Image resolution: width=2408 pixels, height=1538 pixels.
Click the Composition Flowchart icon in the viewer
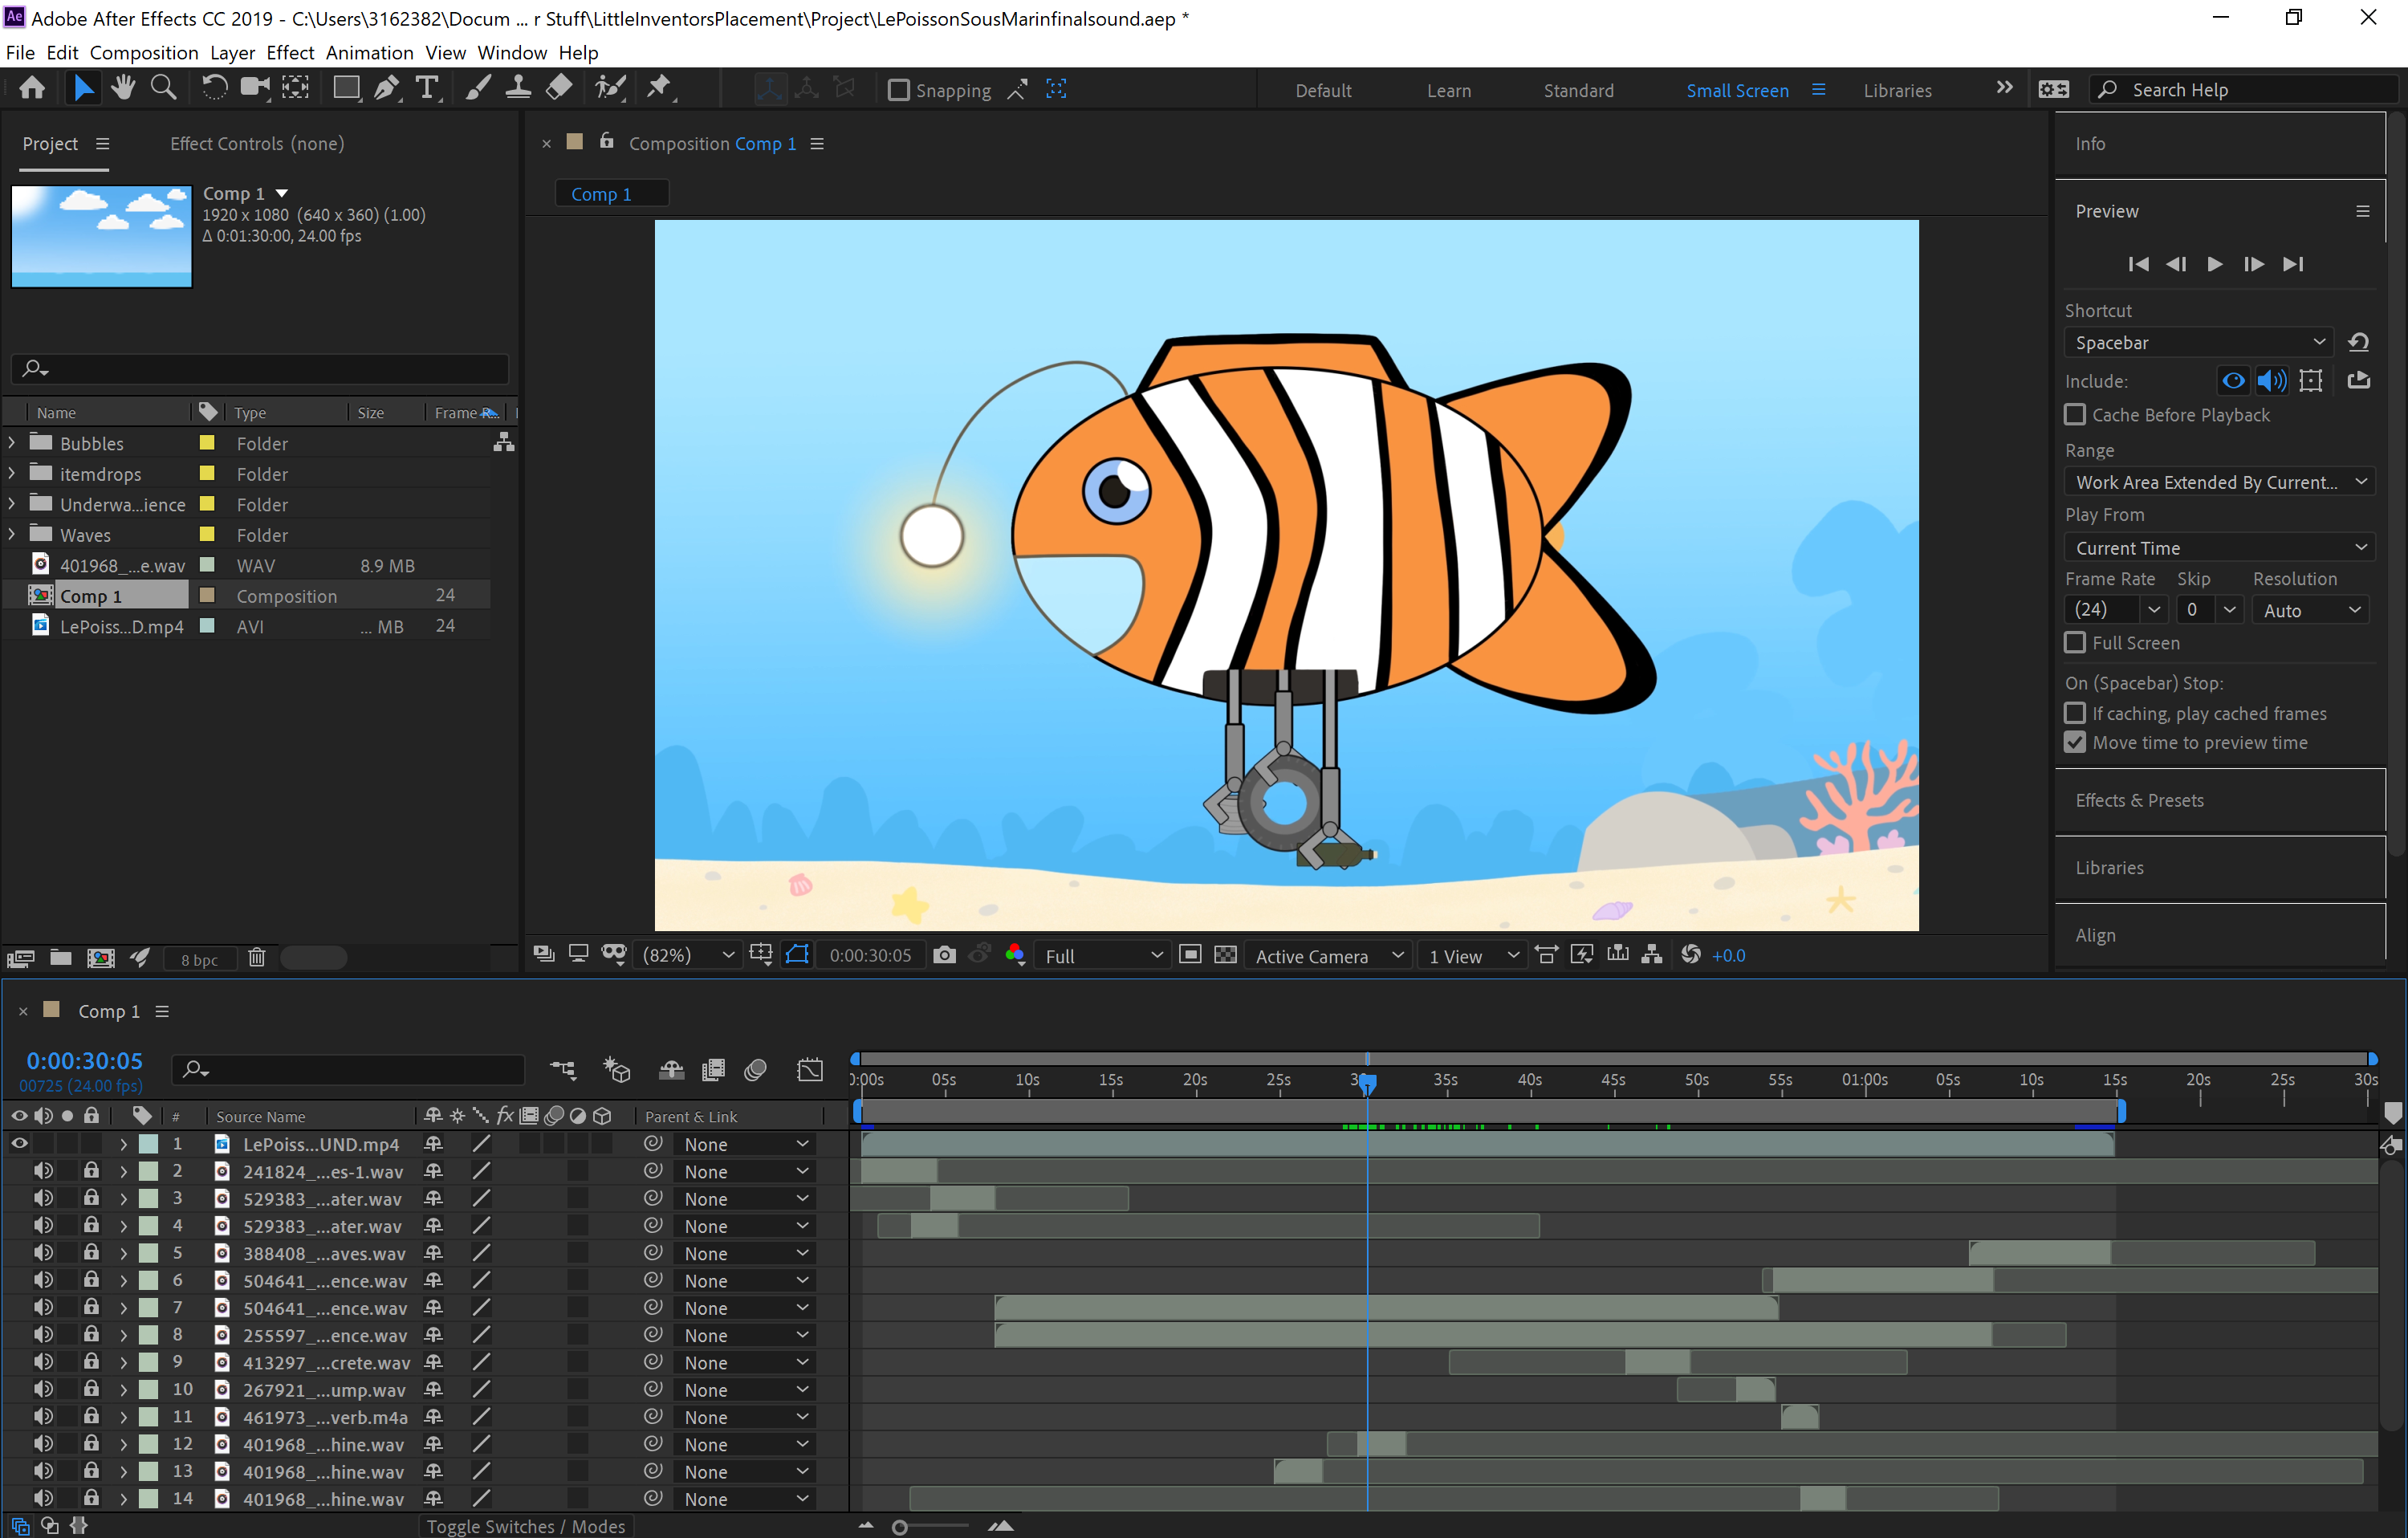tap(1652, 955)
